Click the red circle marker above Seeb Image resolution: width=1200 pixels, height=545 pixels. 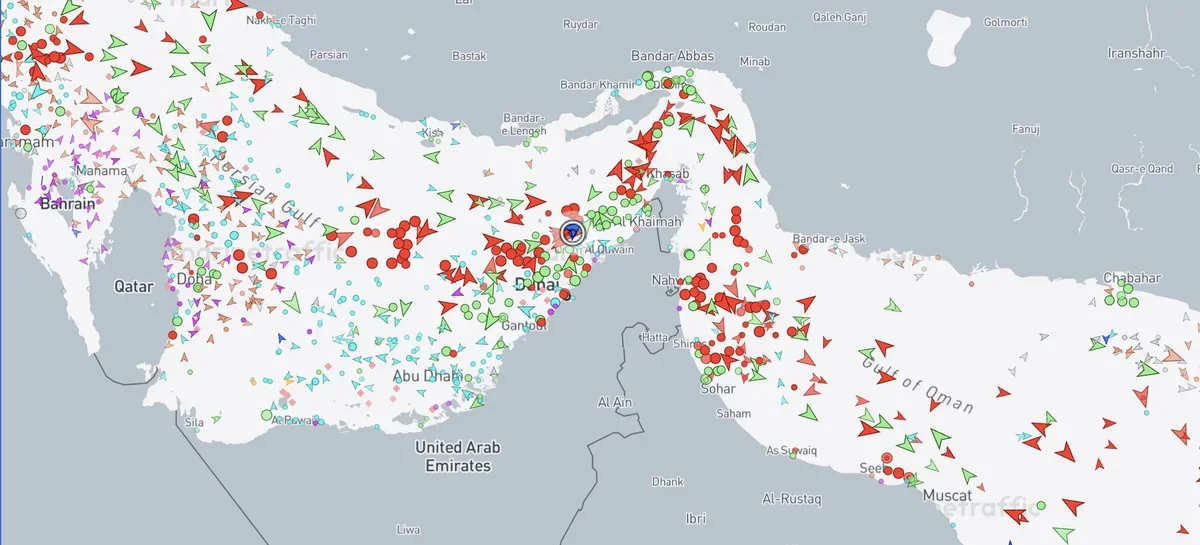(x=886, y=458)
